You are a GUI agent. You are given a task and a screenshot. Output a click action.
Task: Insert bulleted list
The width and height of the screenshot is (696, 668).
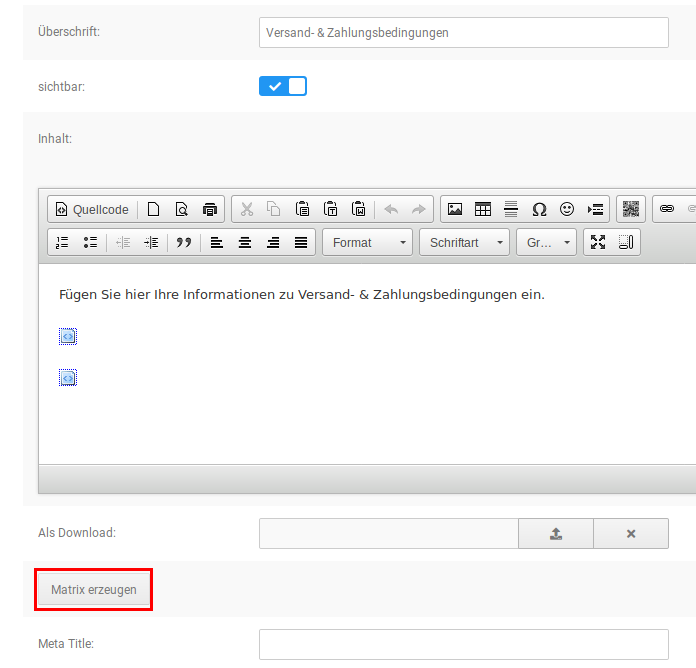point(90,242)
